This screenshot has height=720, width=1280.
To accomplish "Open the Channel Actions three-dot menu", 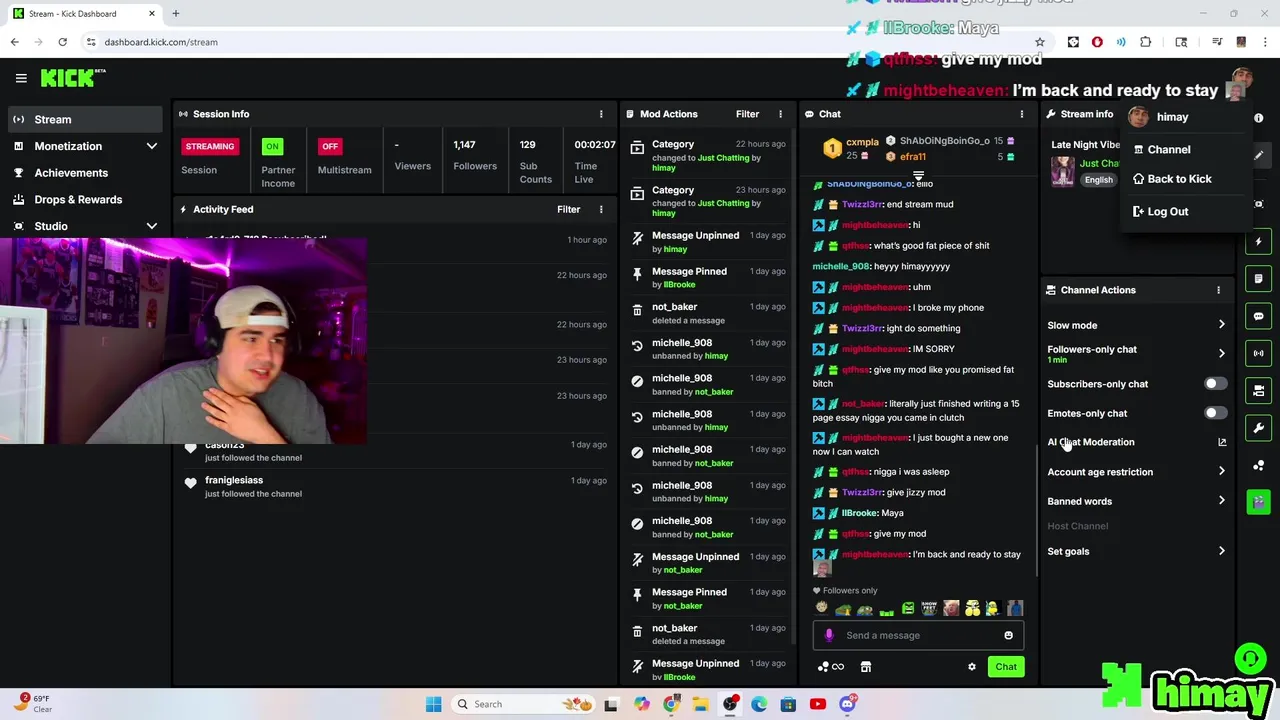I will (1218, 290).
